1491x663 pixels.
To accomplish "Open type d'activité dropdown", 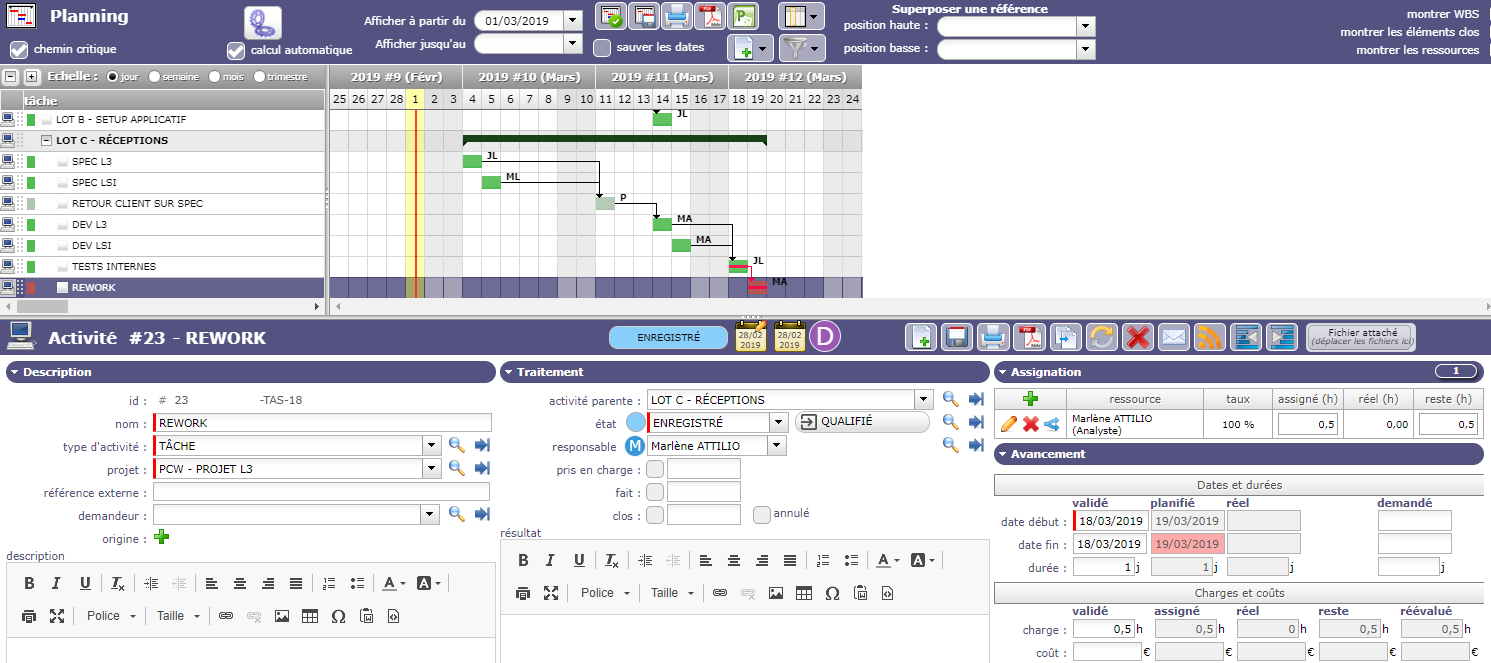I will click(x=432, y=446).
